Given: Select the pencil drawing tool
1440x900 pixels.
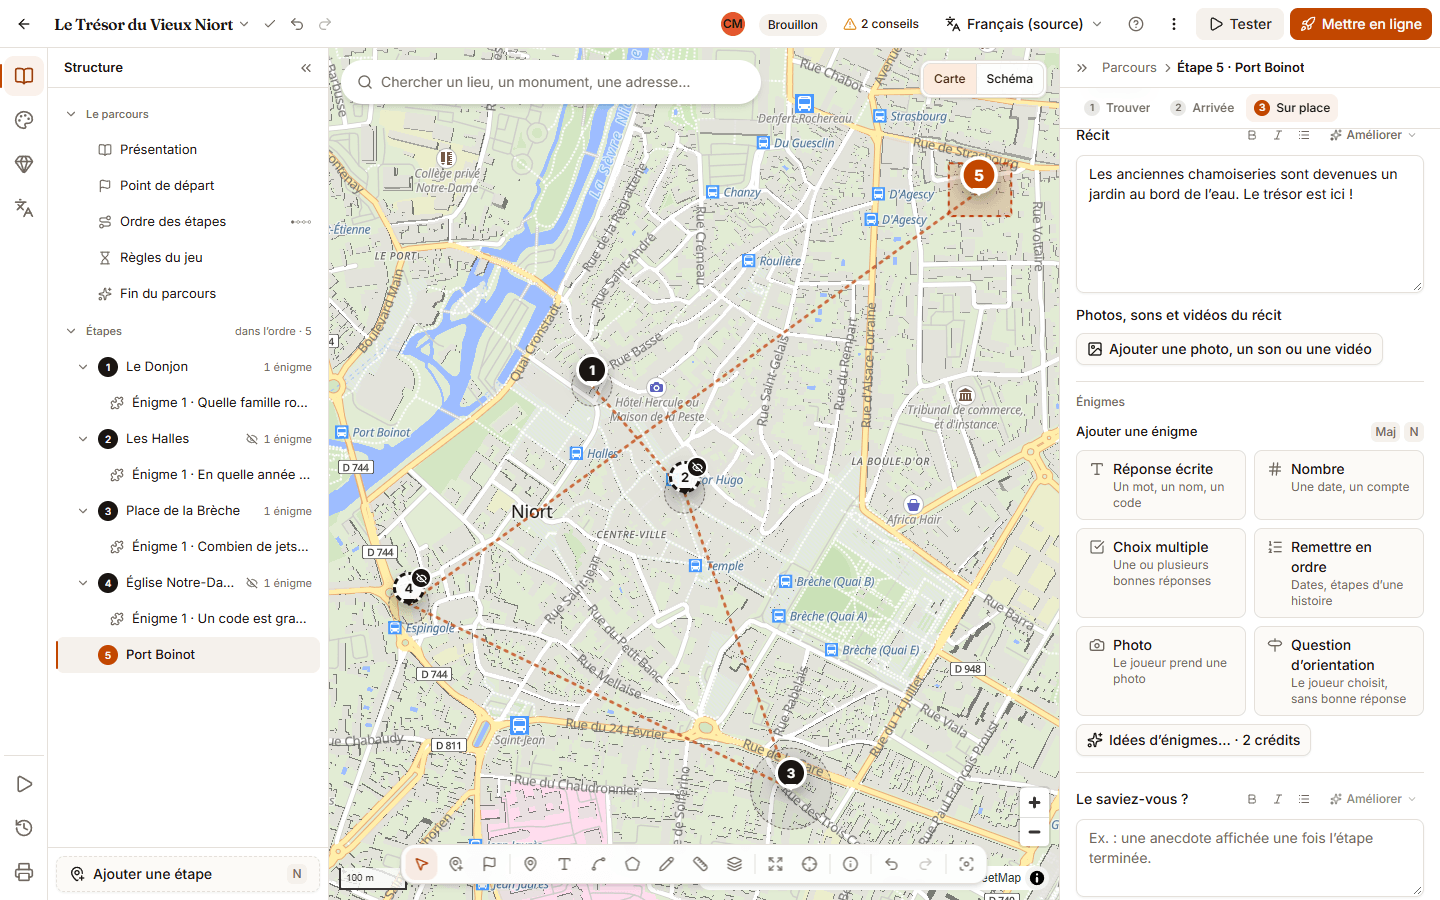Looking at the screenshot, I should click(x=666, y=864).
